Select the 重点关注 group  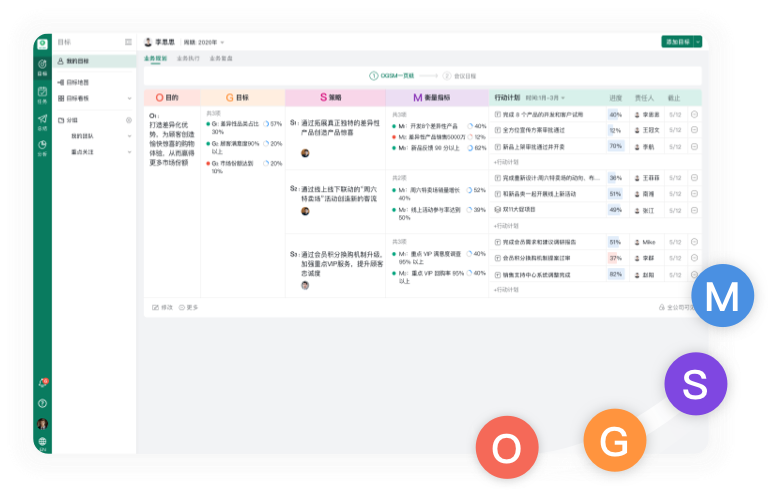pos(82,152)
